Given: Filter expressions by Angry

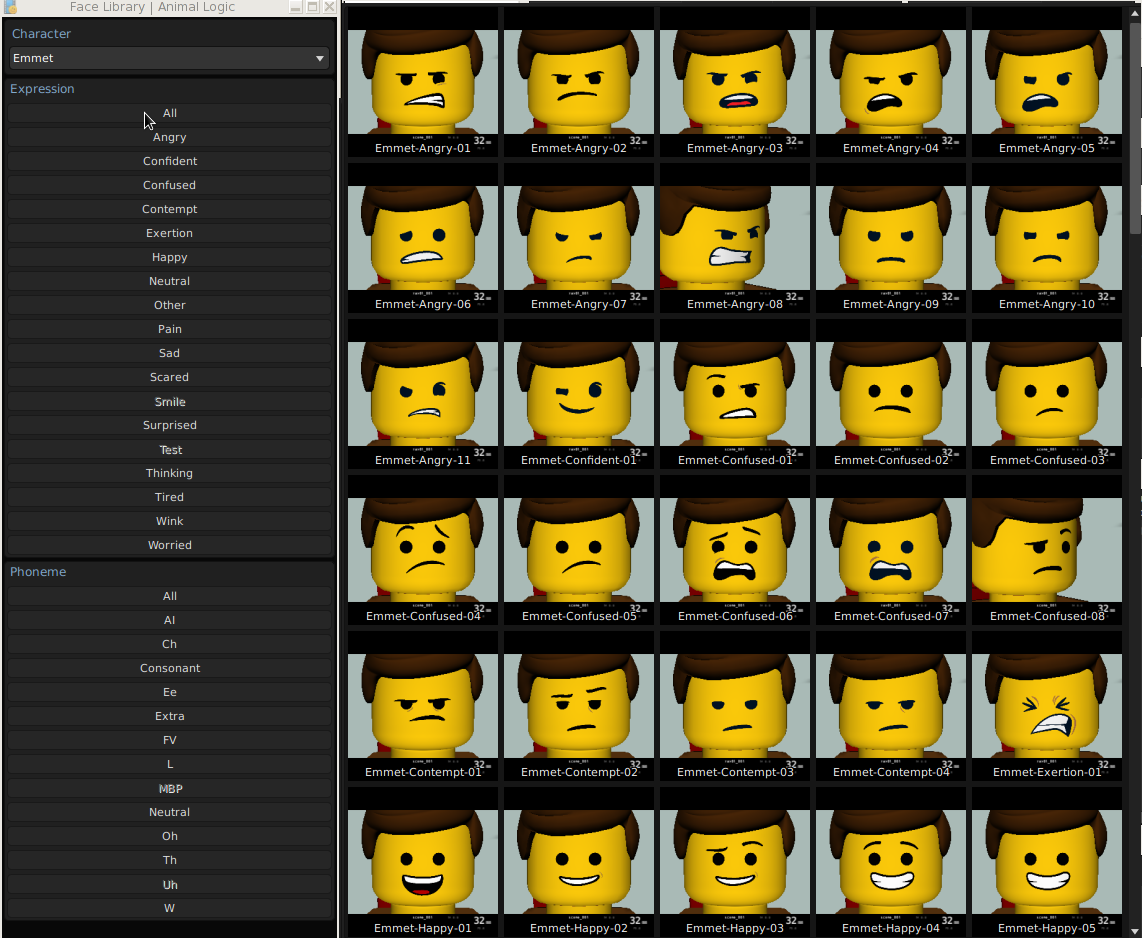Looking at the screenshot, I should coord(169,137).
